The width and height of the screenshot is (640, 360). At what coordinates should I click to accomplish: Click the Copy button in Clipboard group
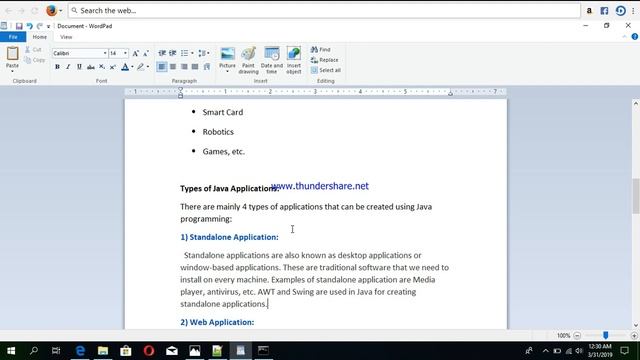35,60
